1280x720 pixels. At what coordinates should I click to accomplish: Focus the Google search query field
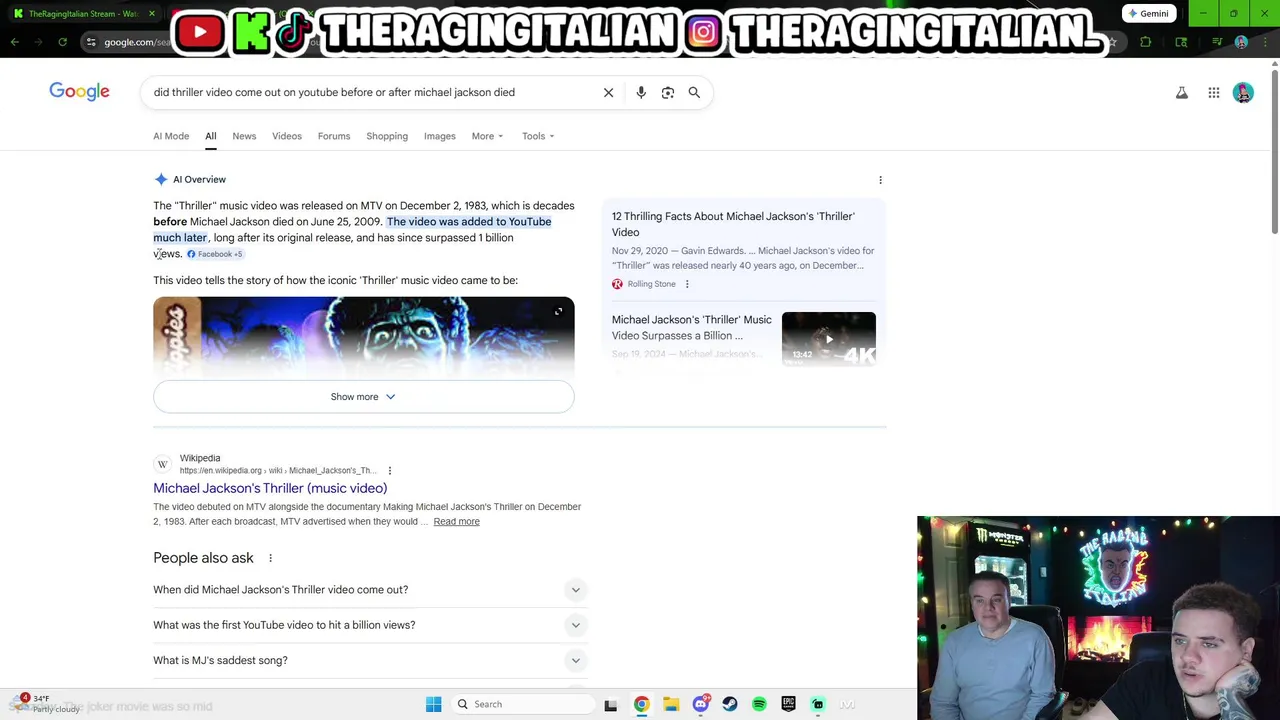[x=370, y=92]
